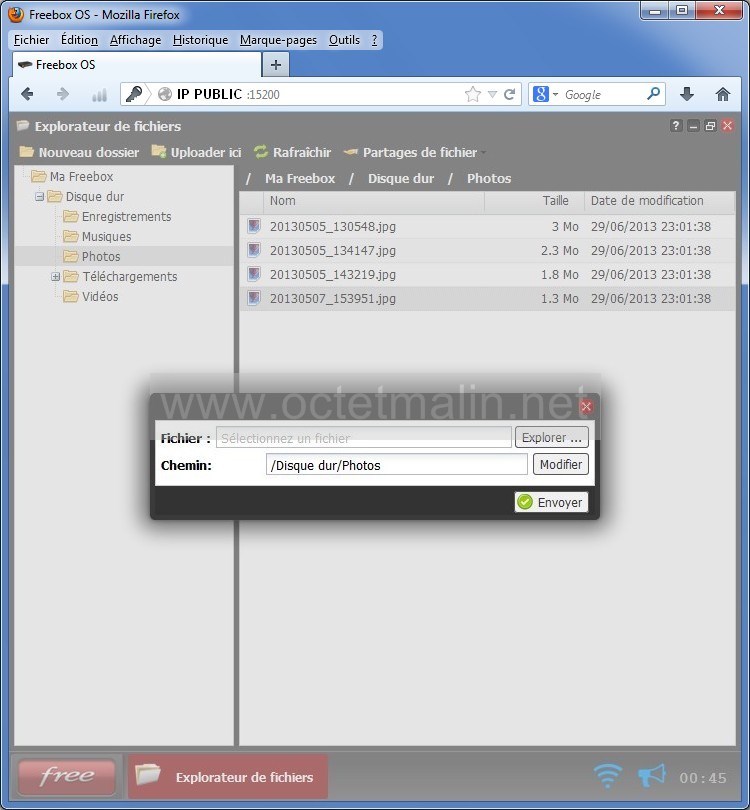Click the Ma Freebox breadcrumb
Screen dimensions: 750x810
point(300,179)
